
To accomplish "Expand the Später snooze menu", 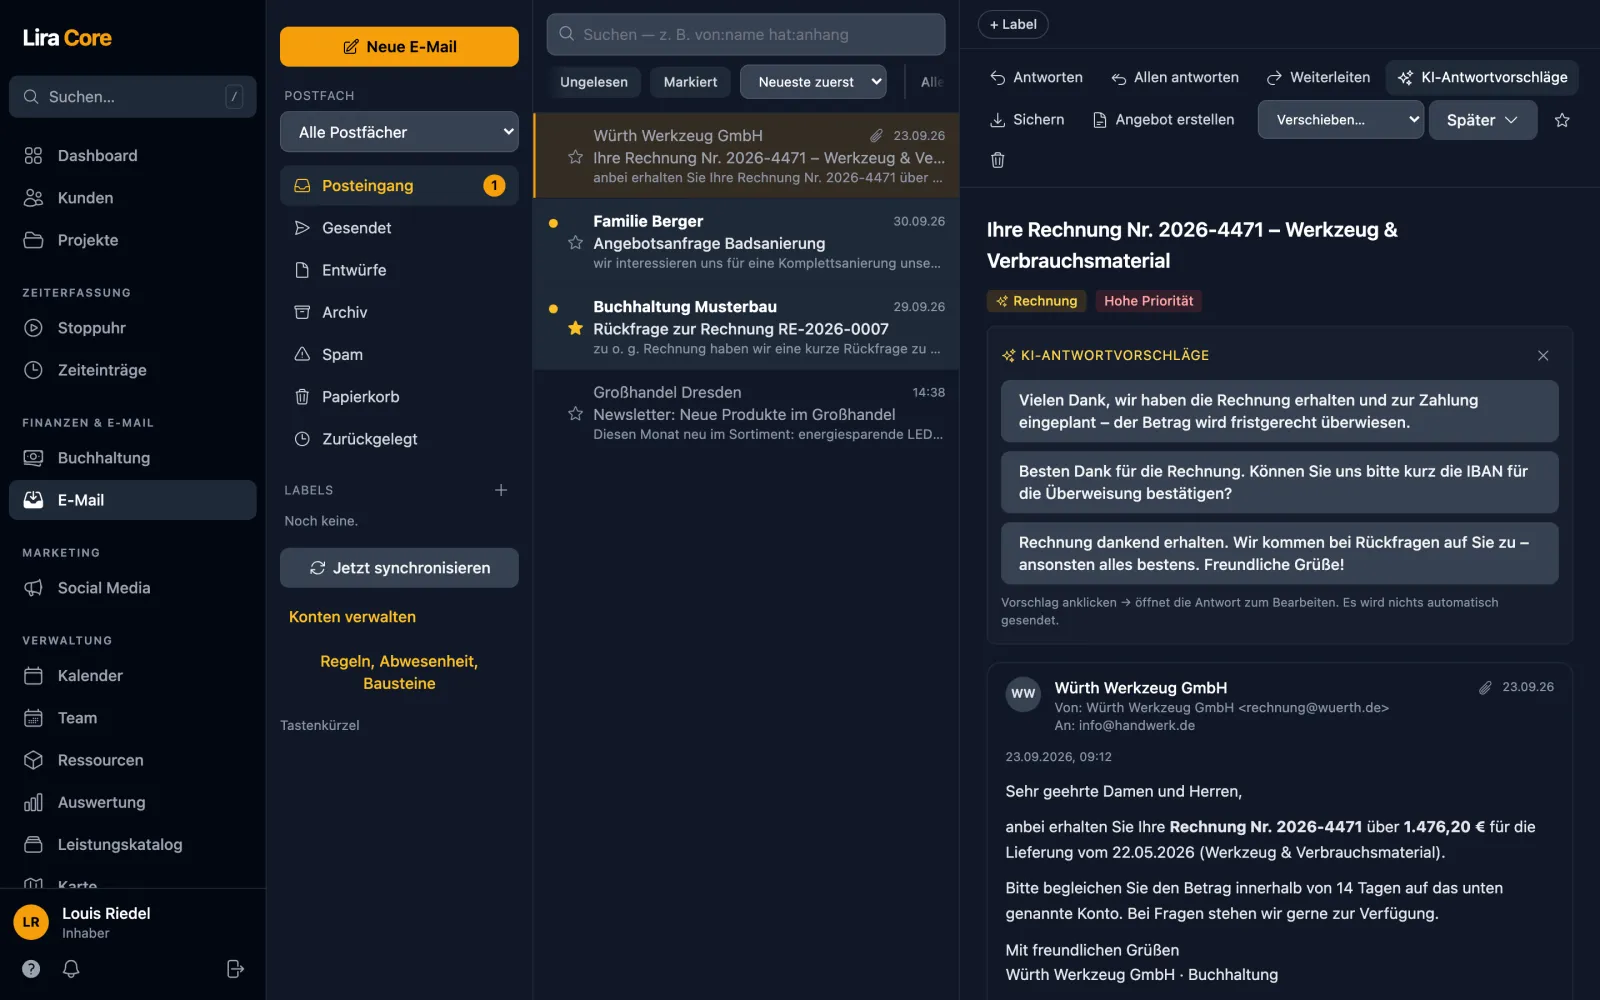I will point(1482,120).
